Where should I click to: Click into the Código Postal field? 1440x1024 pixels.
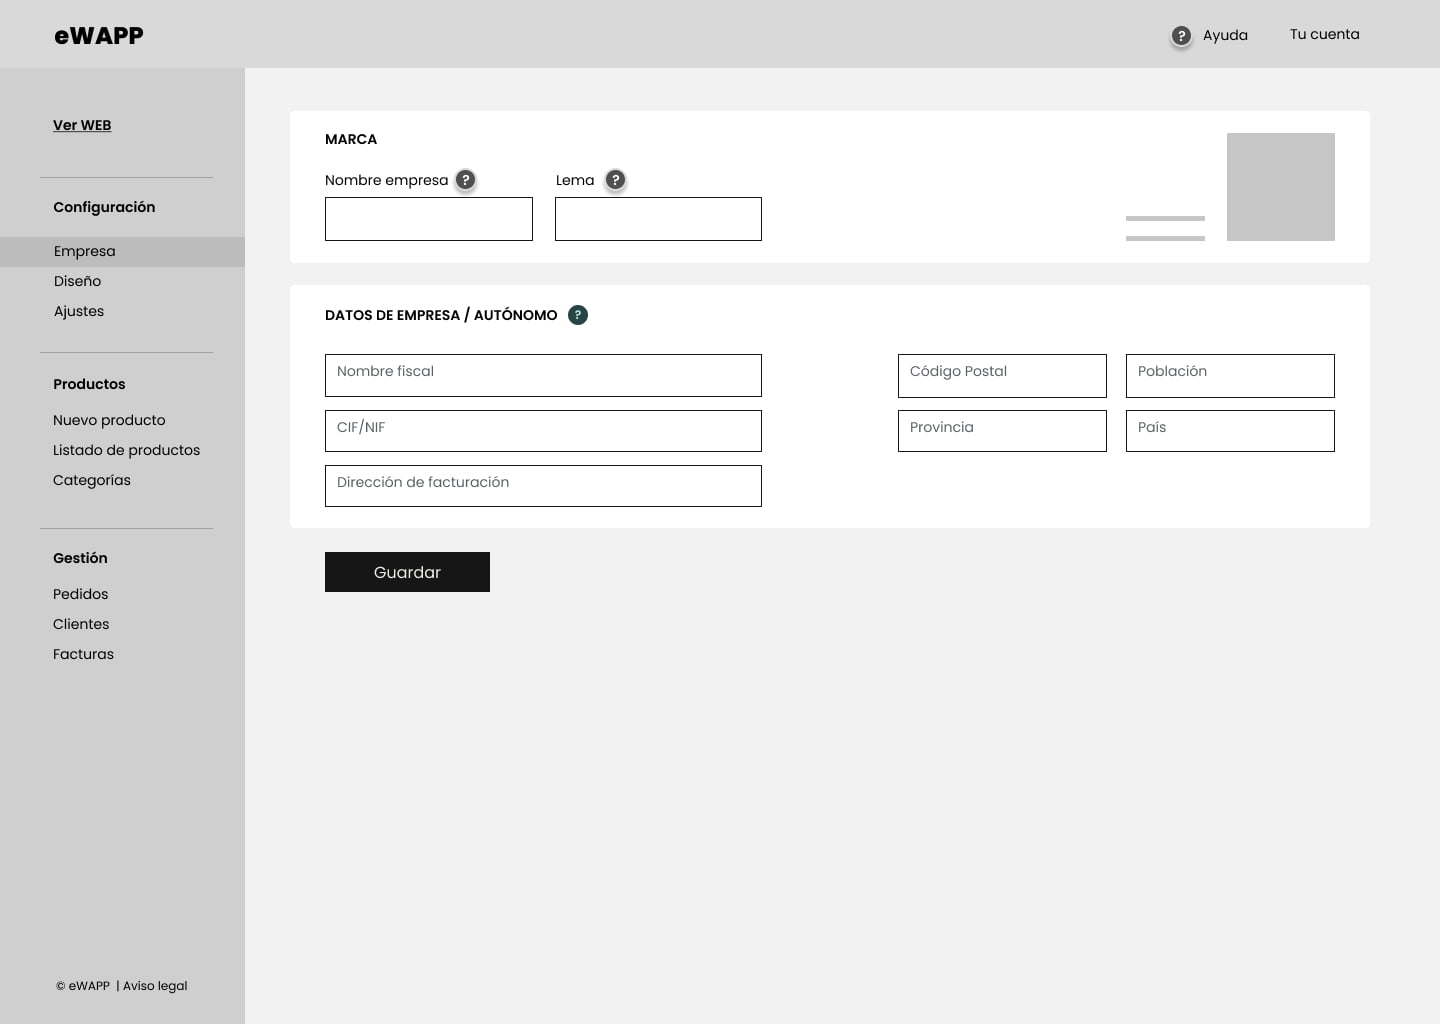click(1002, 375)
